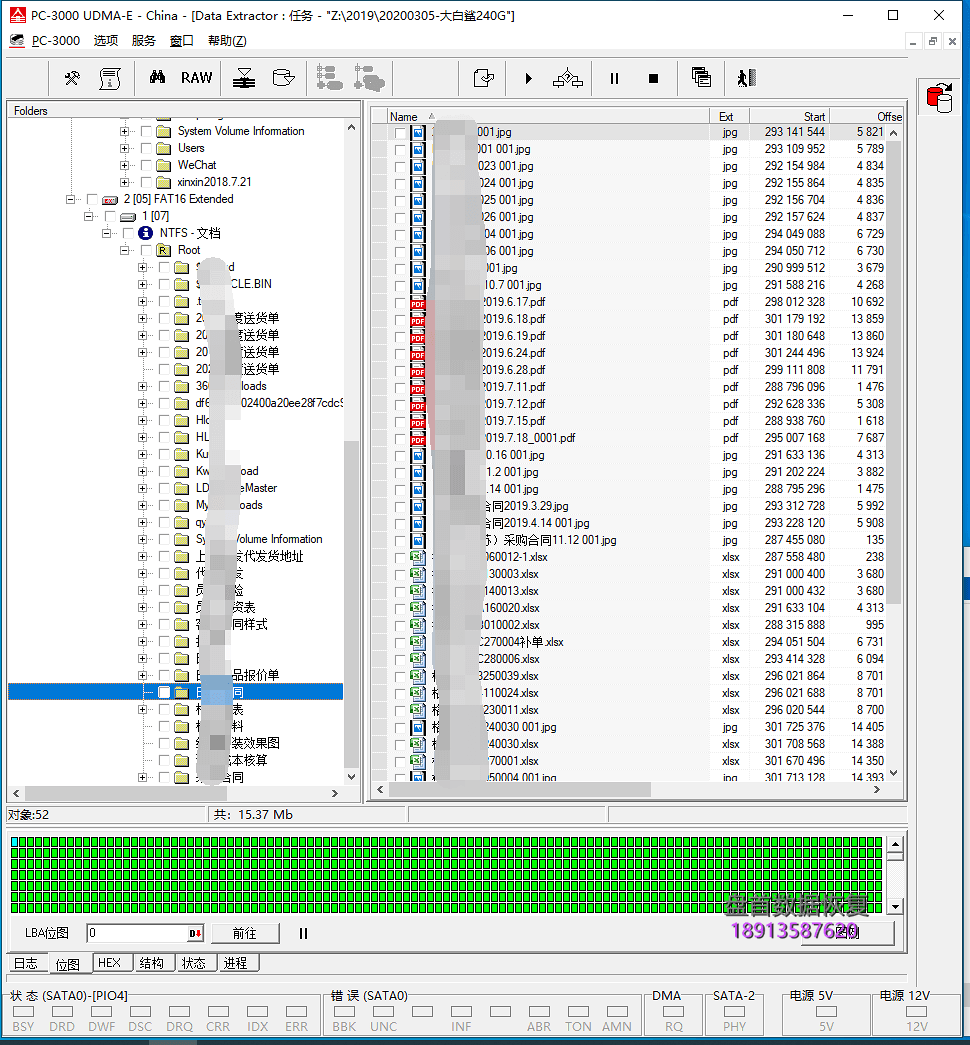Click the greyed-out tree with cloud icon
Image resolution: width=970 pixels, height=1045 pixels.
click(369, 78)
